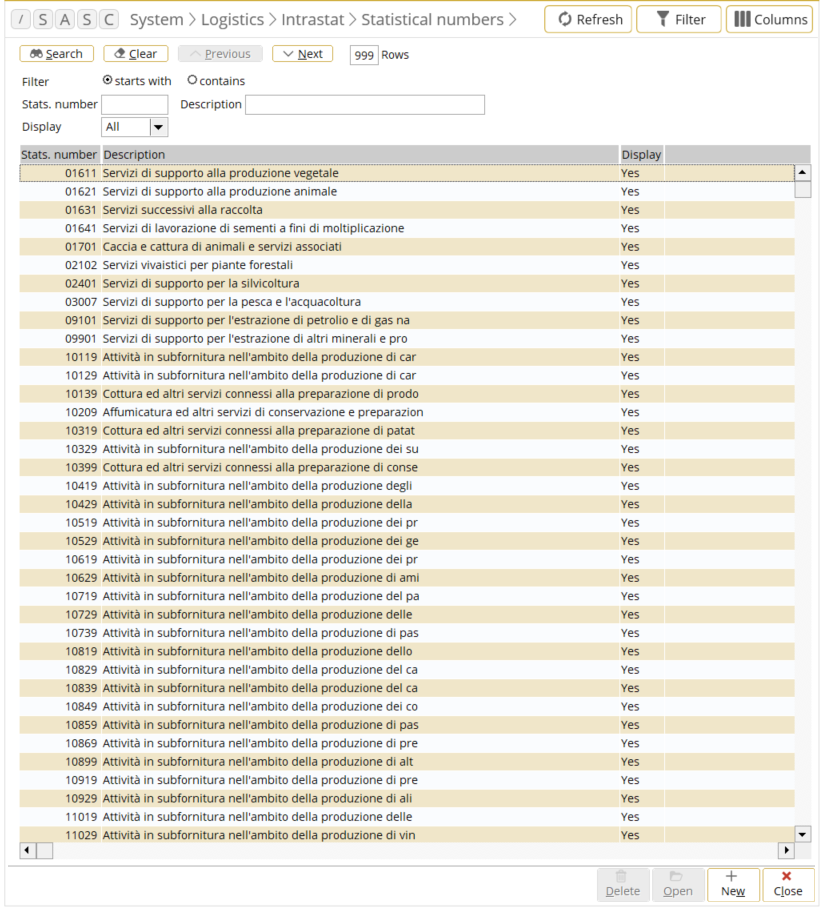
Task: Click stats number 10119 in the list
Action: [81, 357]
